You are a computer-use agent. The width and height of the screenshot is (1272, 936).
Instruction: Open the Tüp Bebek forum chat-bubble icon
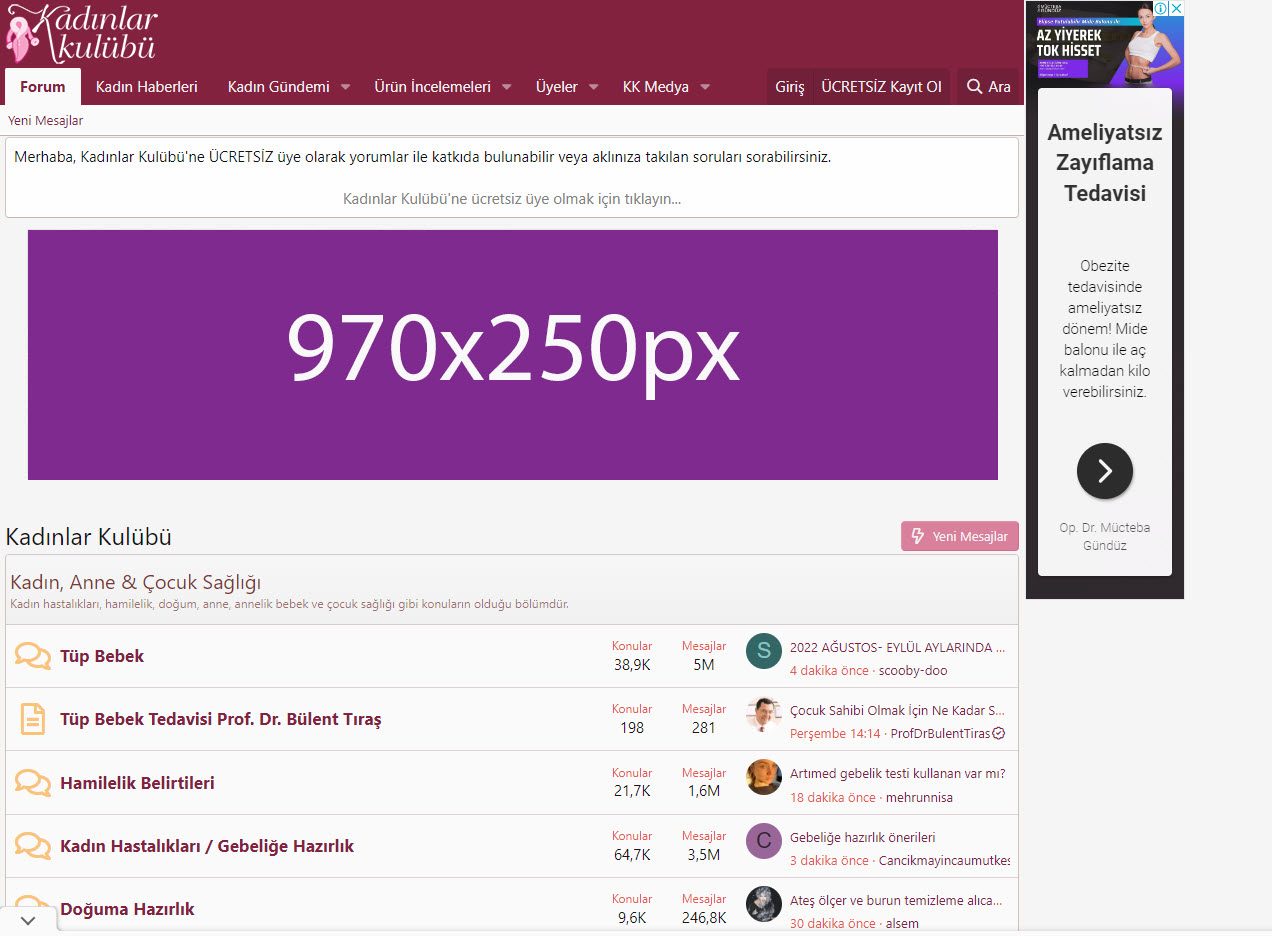tap(32, 656)
